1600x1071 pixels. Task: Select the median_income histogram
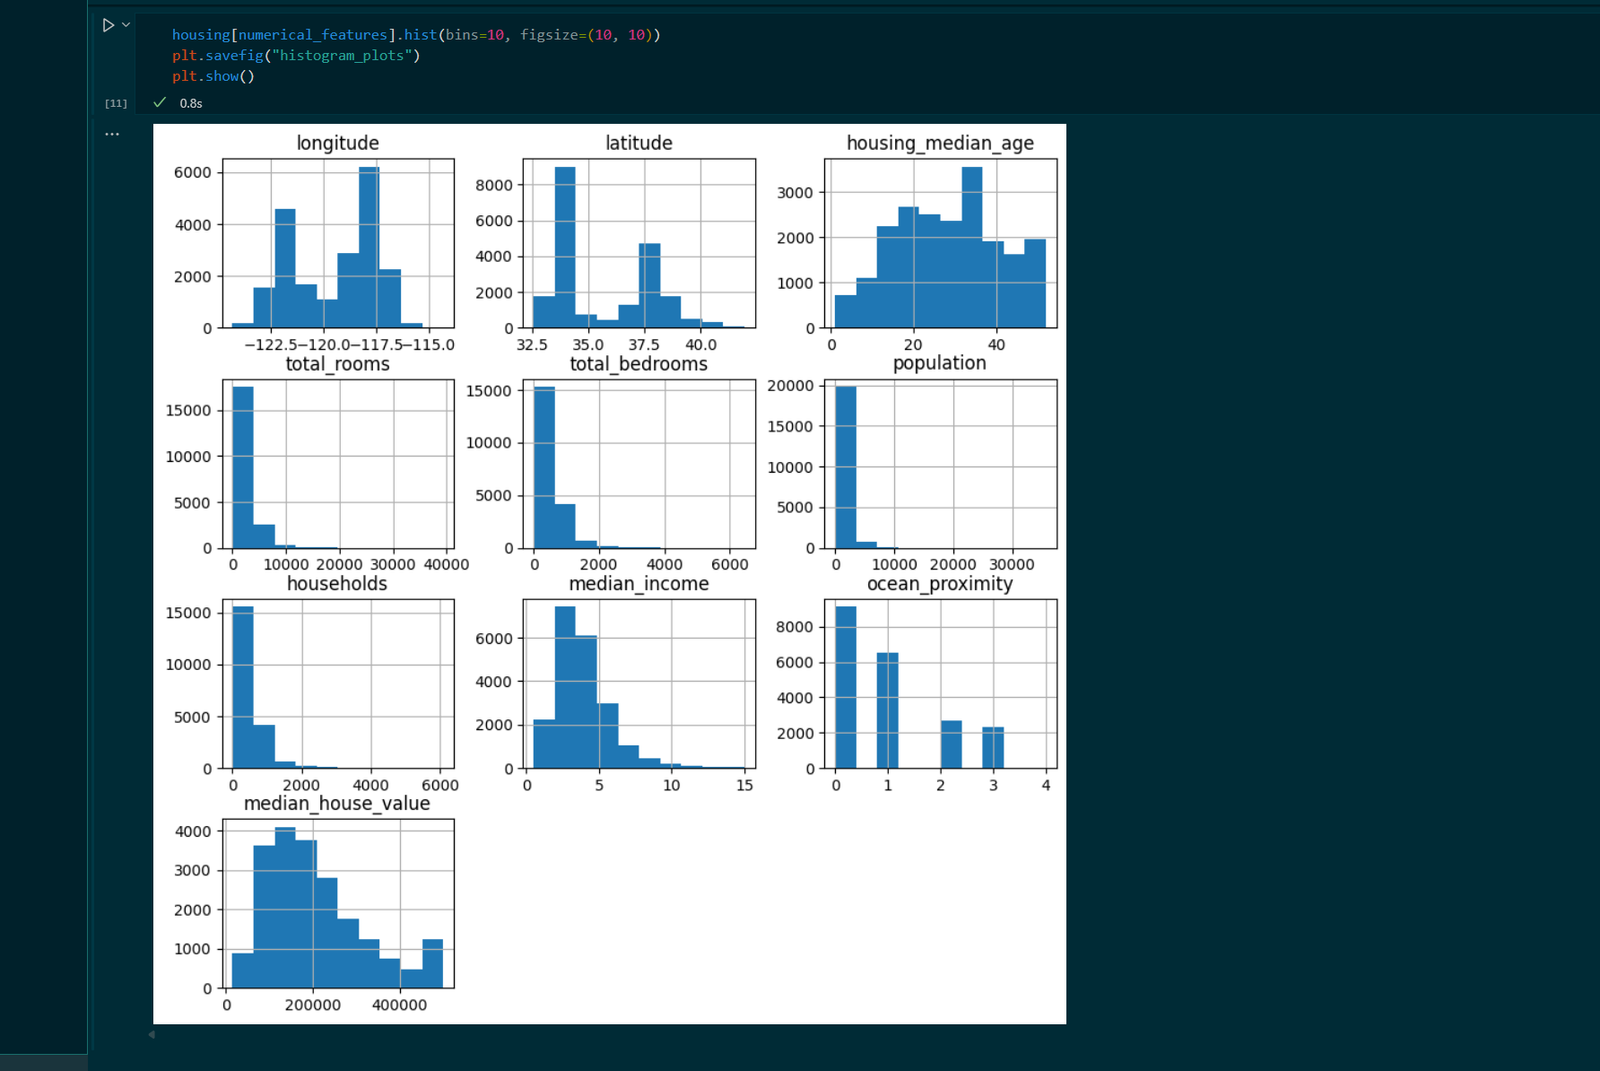click(x=639, y=684)
